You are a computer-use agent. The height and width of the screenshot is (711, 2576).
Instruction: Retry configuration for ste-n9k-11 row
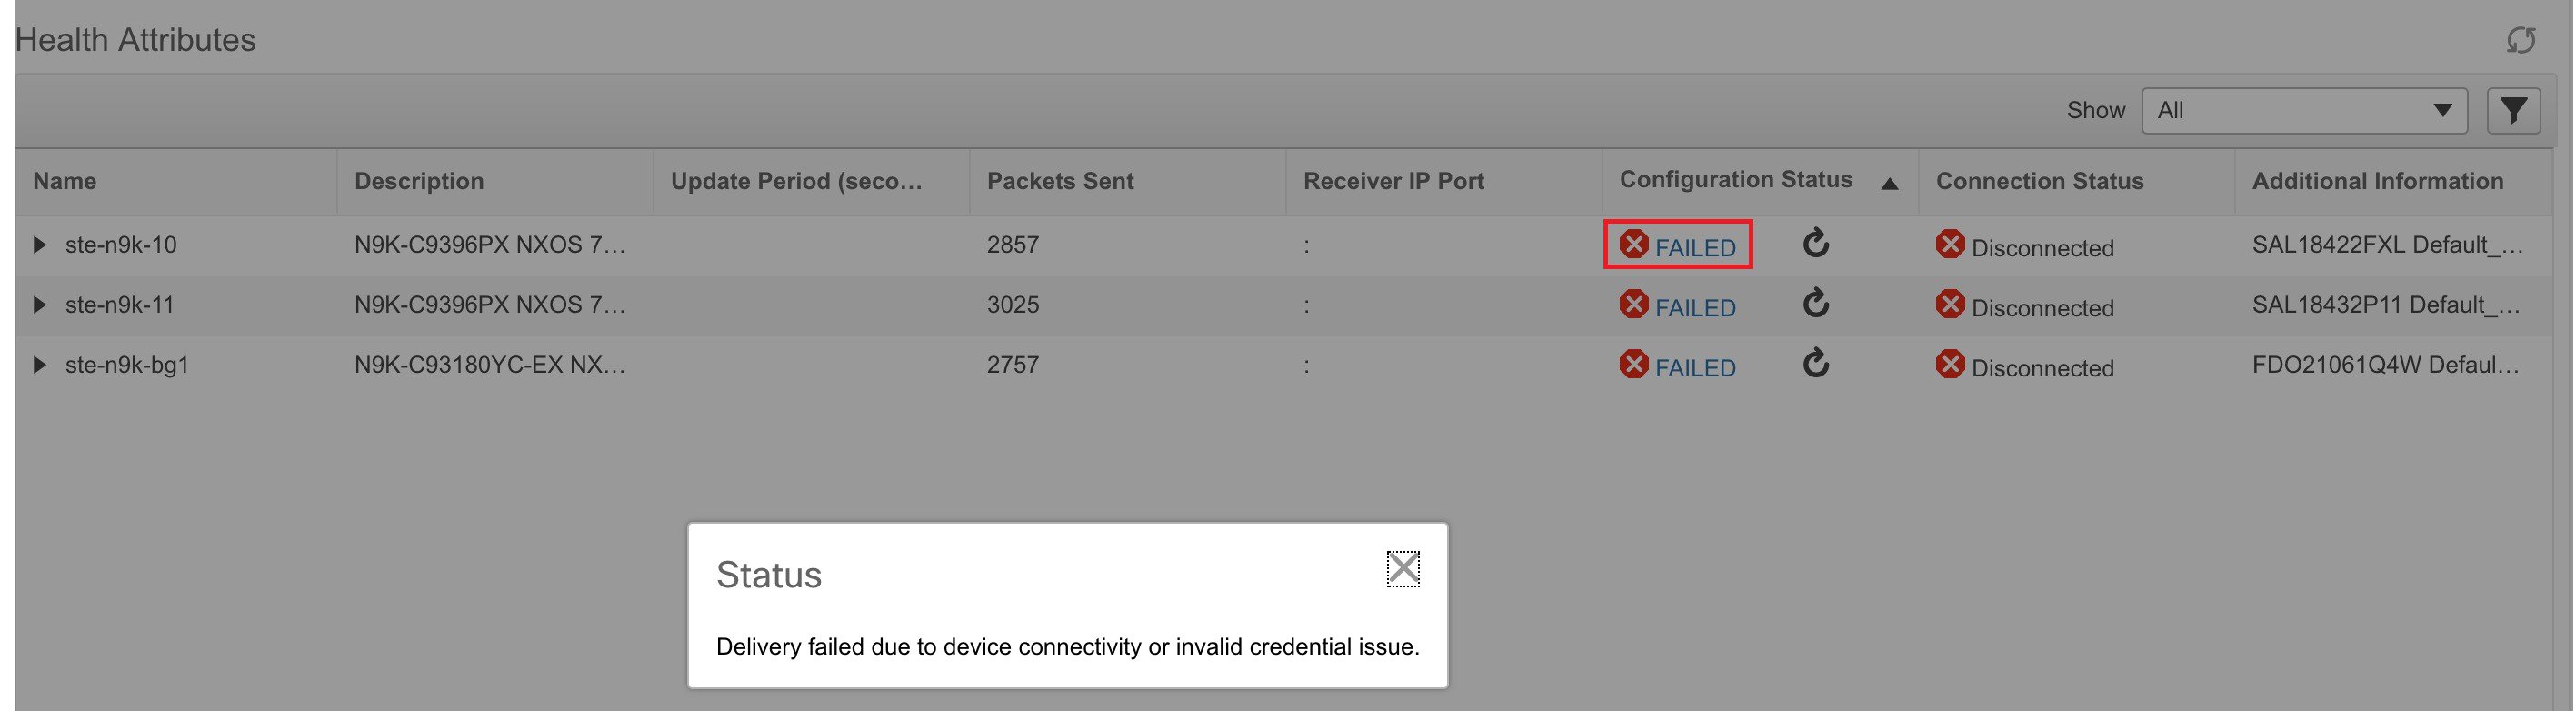tap(1816, 303)
